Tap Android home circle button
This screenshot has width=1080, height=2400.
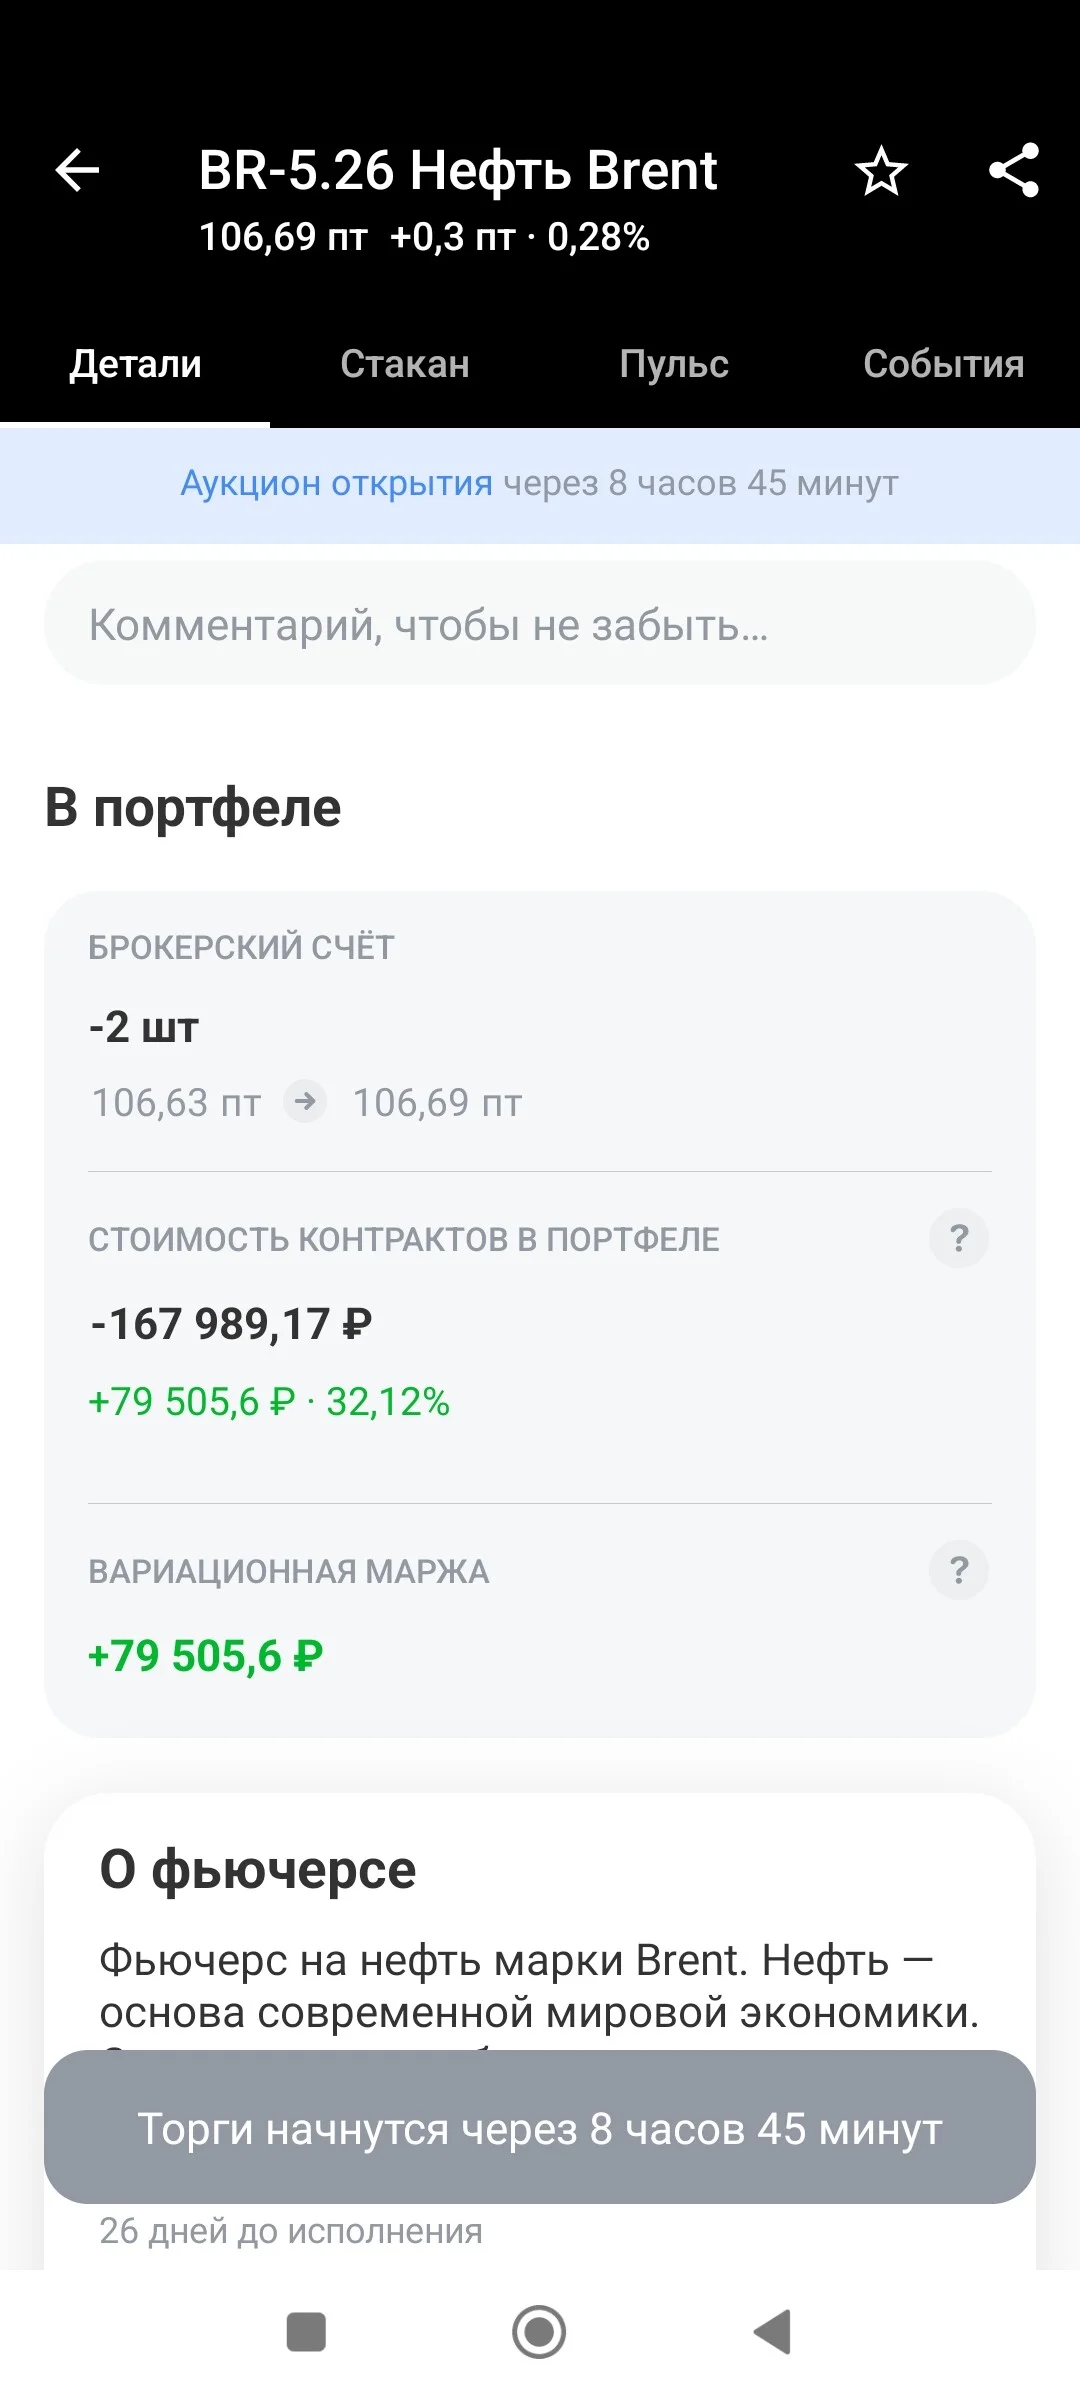coord(539,2332)
